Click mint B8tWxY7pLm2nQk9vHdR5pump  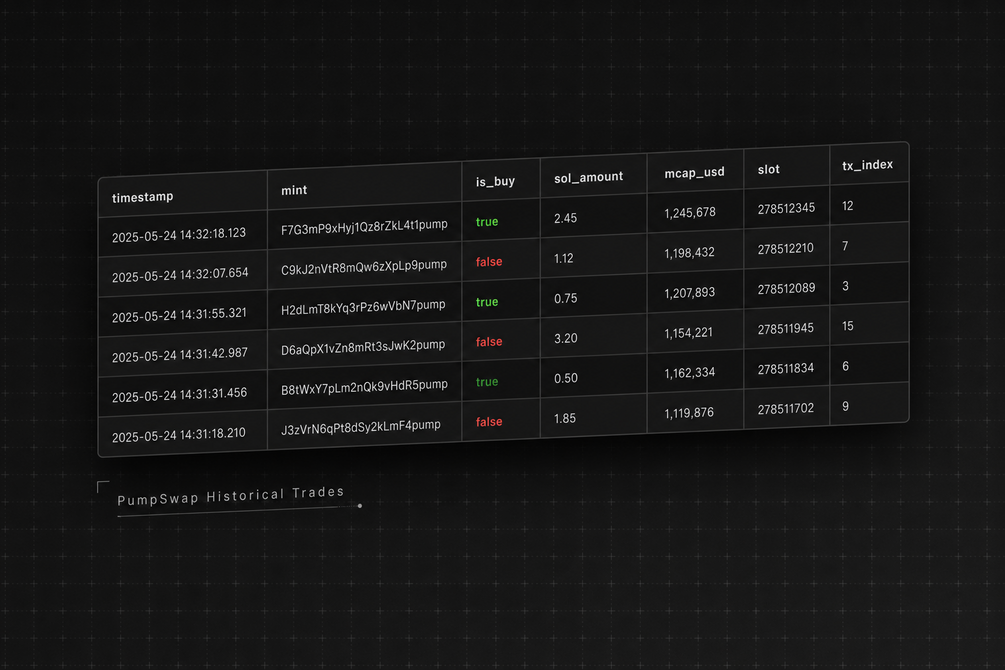pos(364,387)
